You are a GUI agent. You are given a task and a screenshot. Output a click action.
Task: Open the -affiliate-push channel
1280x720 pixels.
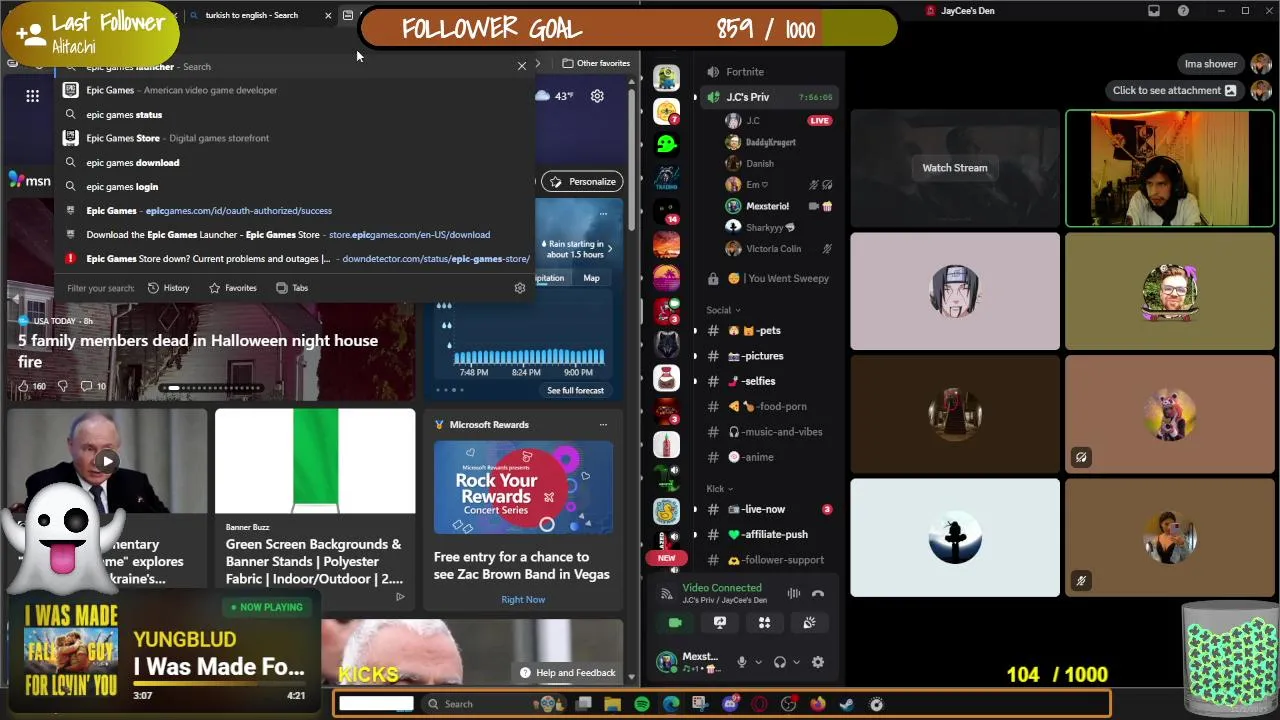click(x=770, y=534)
